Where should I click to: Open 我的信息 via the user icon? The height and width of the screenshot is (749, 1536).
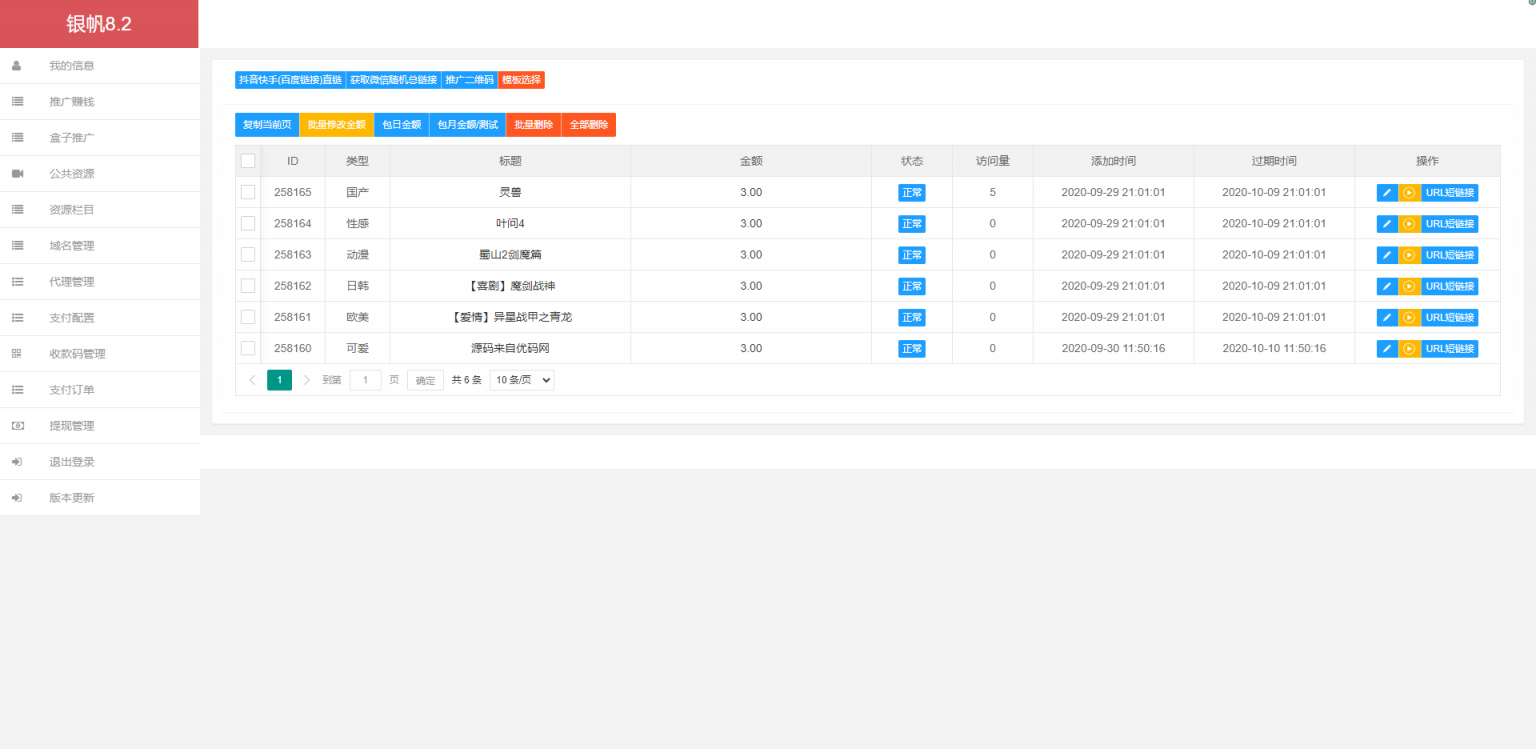15,65
